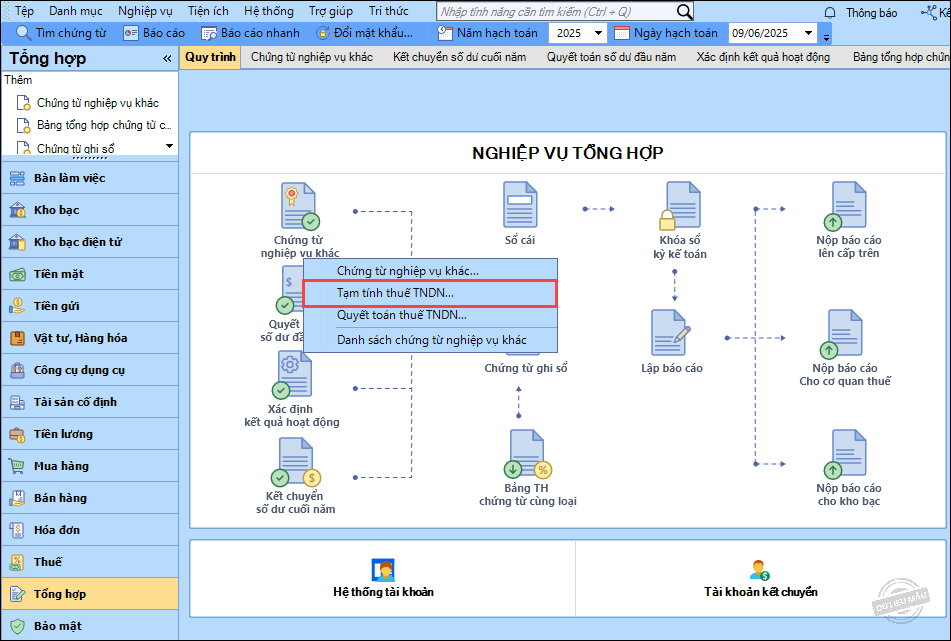Open the Nghiệp vụ menu
The height and width of the screenshot is (641, 951).
[145, 12]
